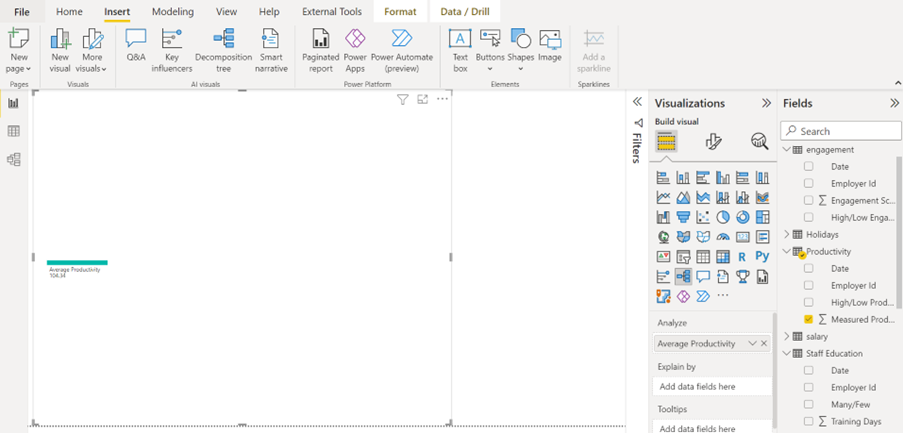Select the Python visual
This screenshot has width=903, height=433.
point(762,256)
